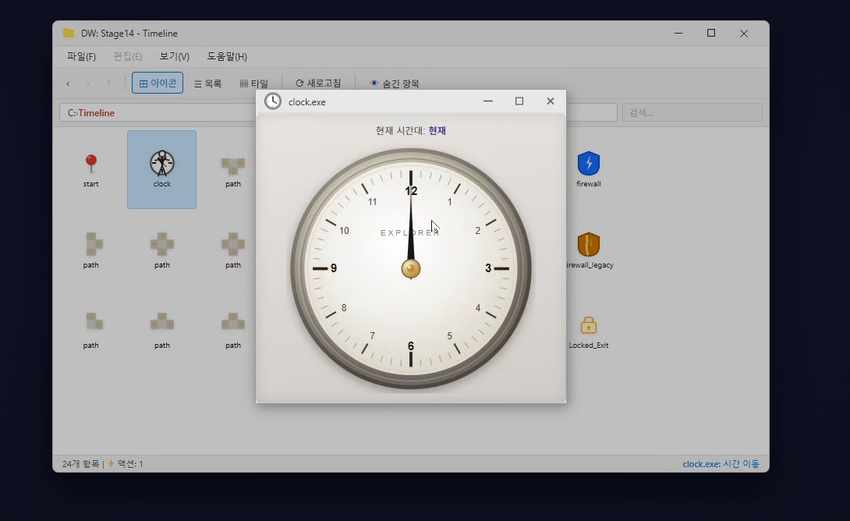Minimize the clock.exe window
Screen dimensions: 850x521
(x=488, y=101)
